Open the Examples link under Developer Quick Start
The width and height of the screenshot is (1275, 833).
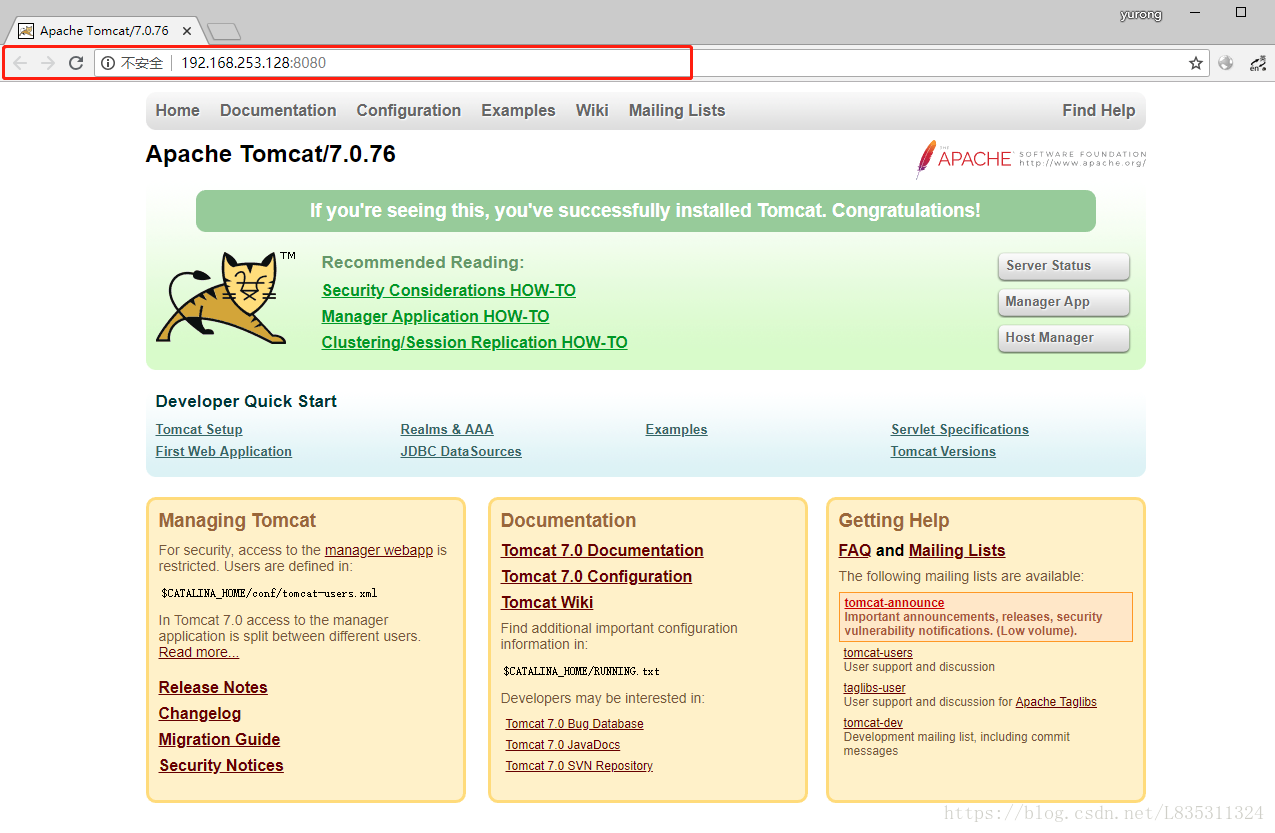click(x=676, y=429)
